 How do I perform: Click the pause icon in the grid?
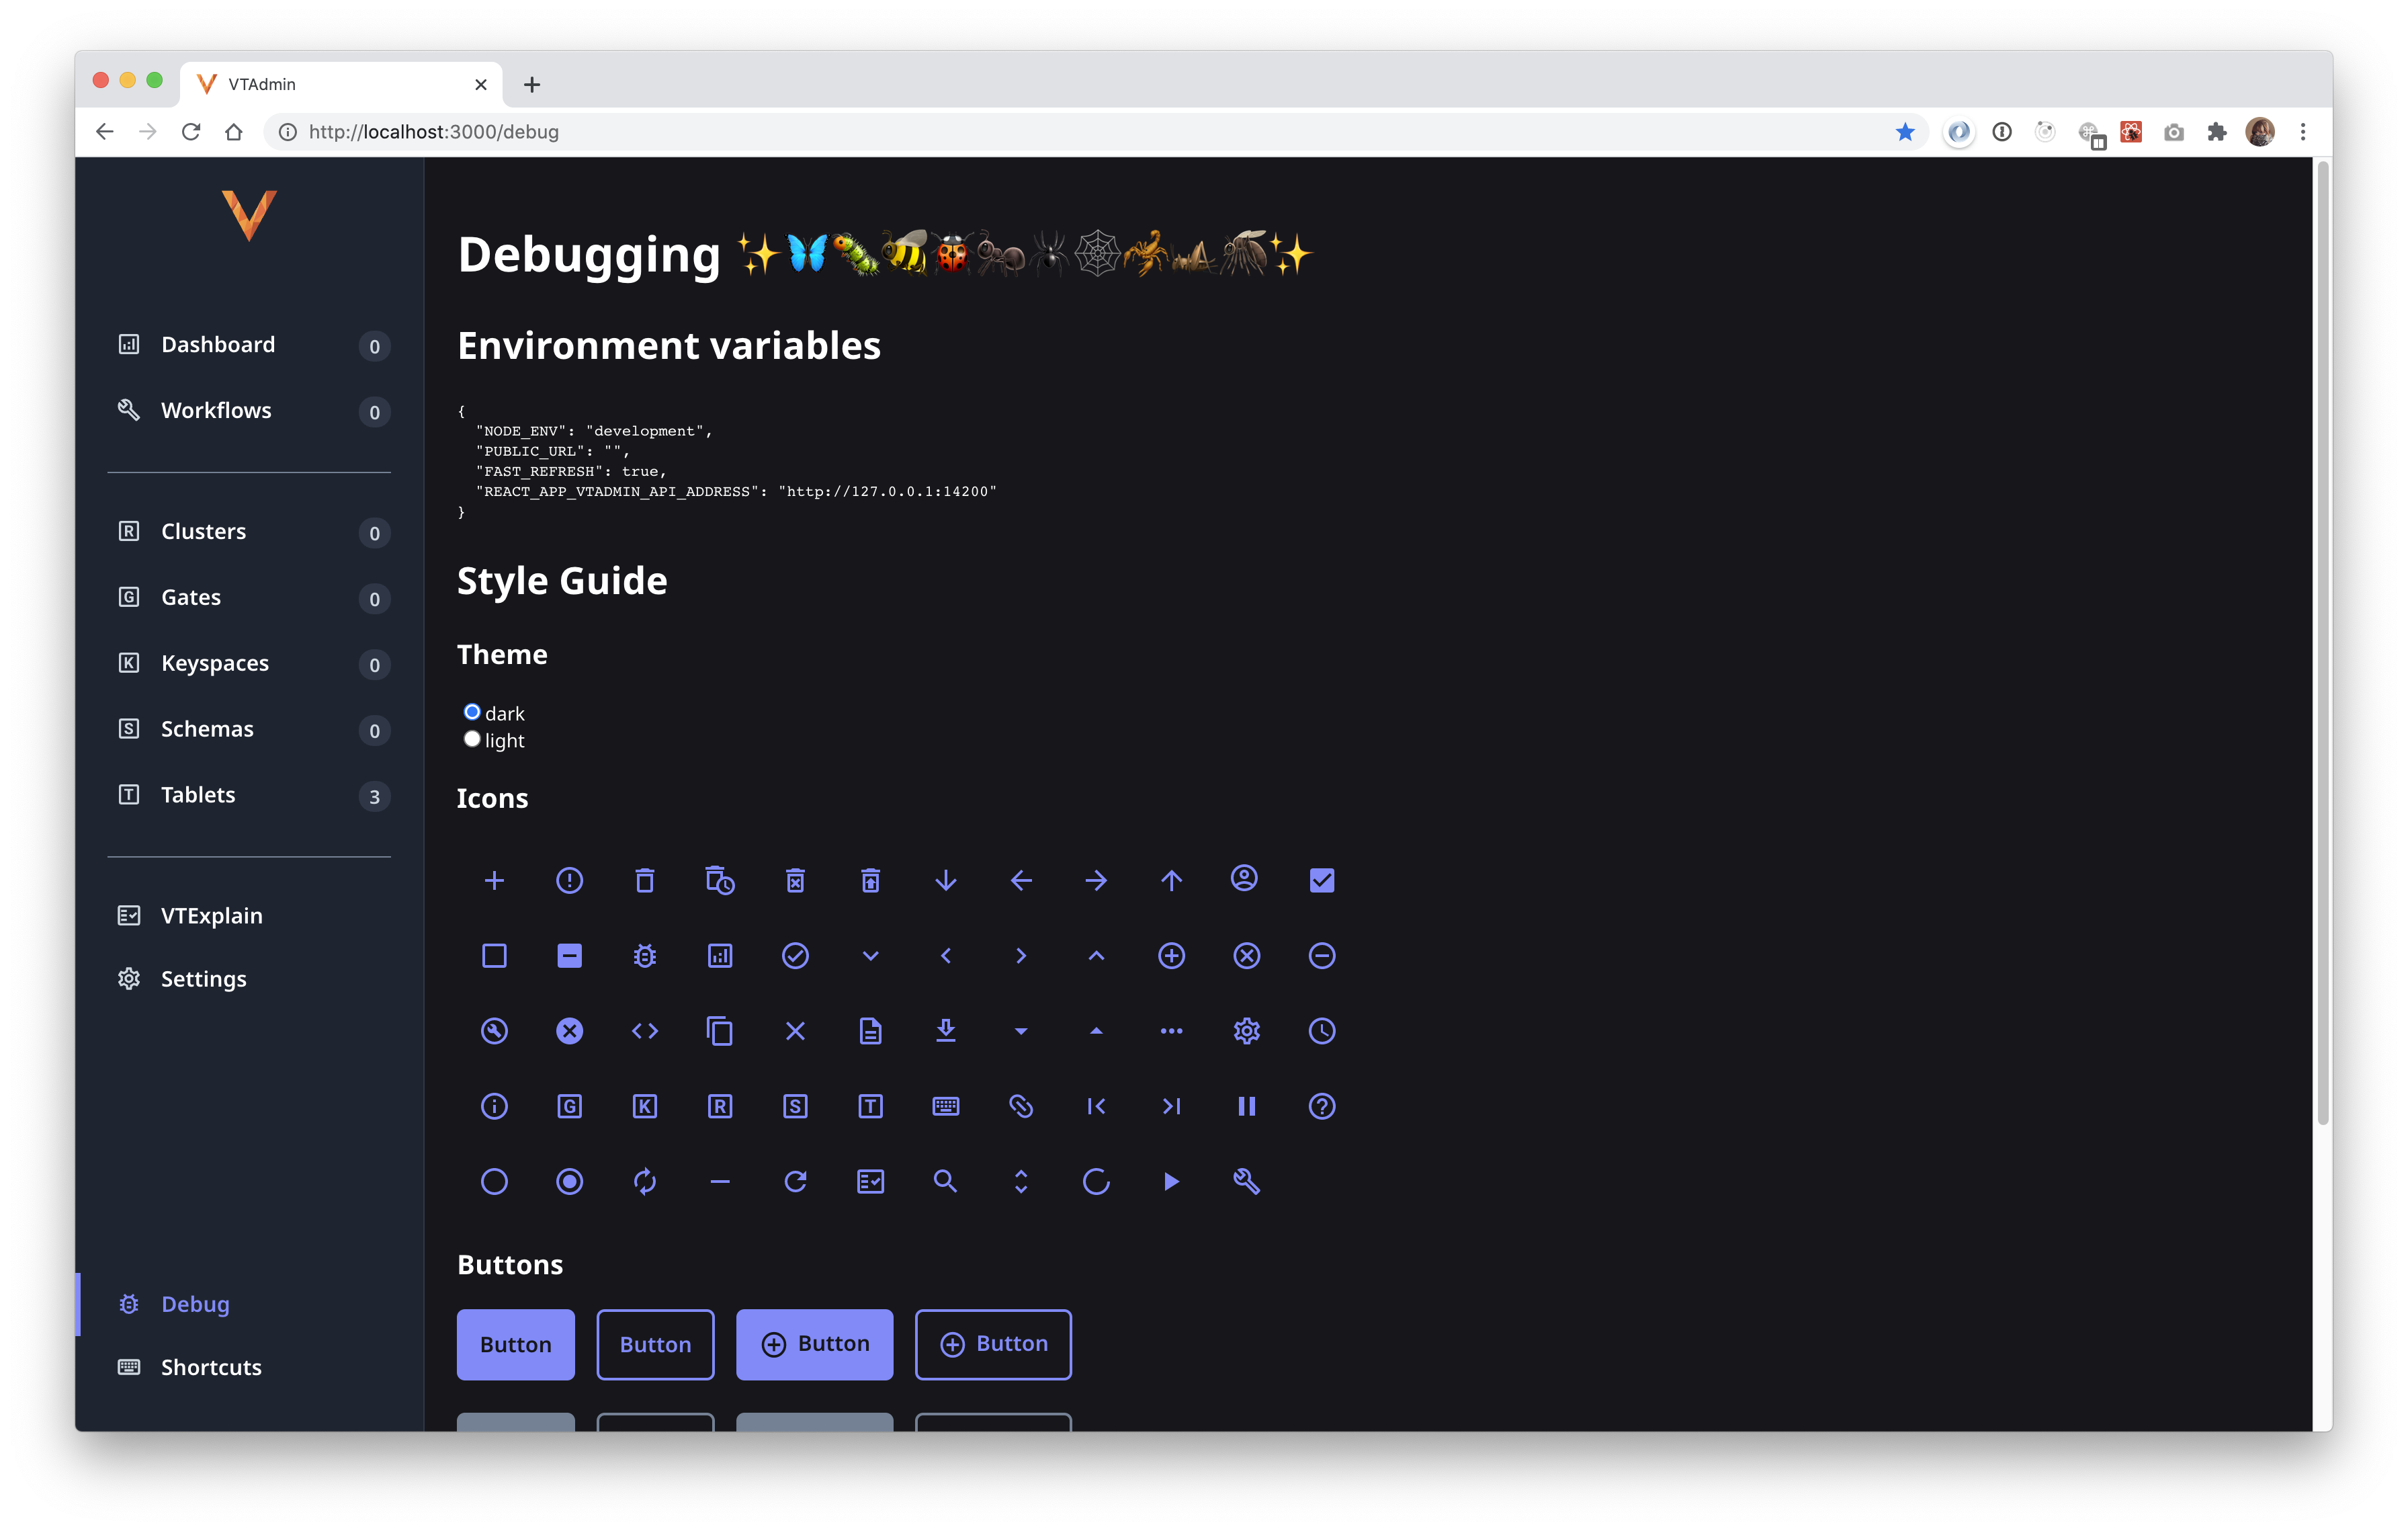[1246, 1106]
